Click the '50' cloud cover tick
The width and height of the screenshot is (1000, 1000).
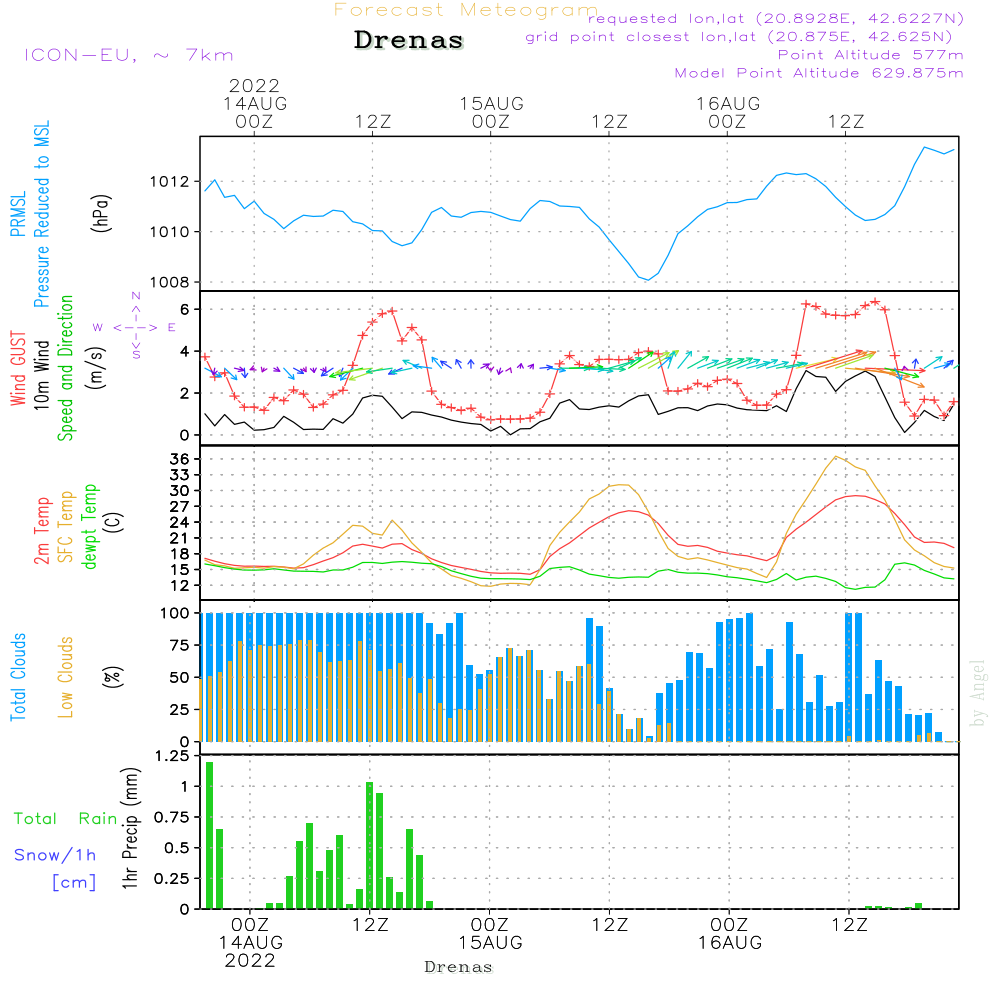(179, 678)
